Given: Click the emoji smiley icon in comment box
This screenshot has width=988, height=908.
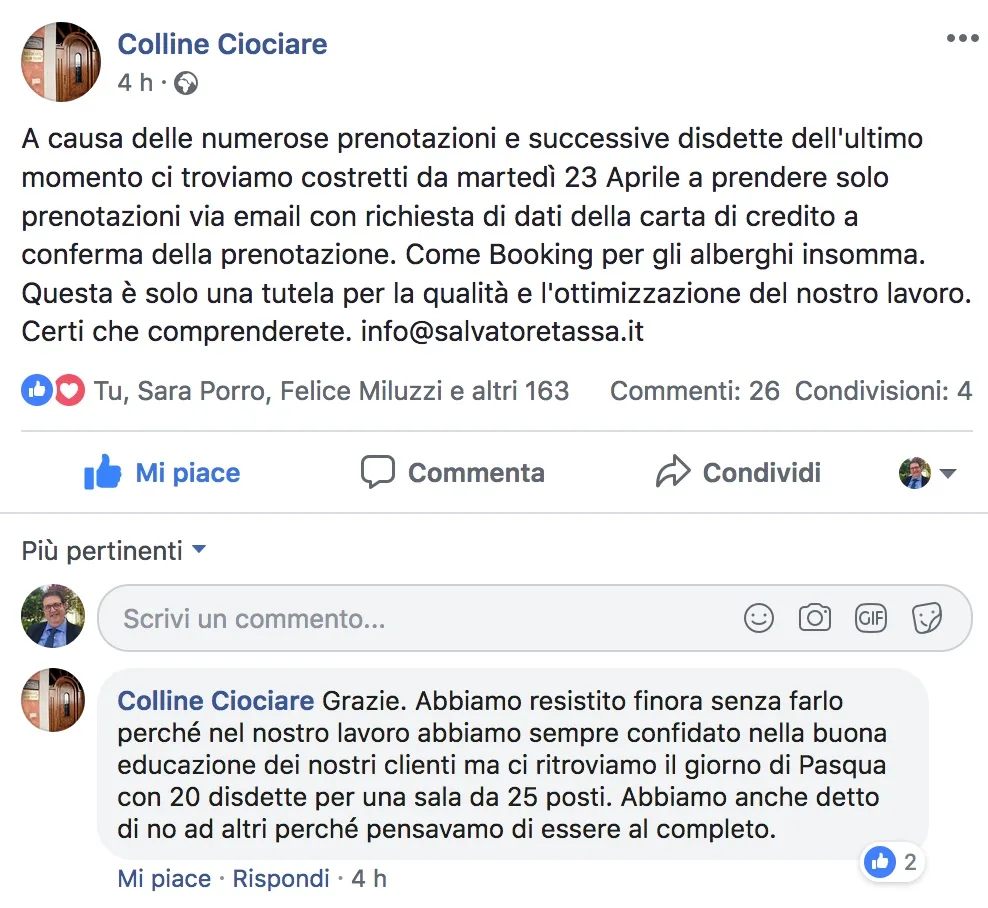Looking at the screenshot, I should click(x=759, y=618).
